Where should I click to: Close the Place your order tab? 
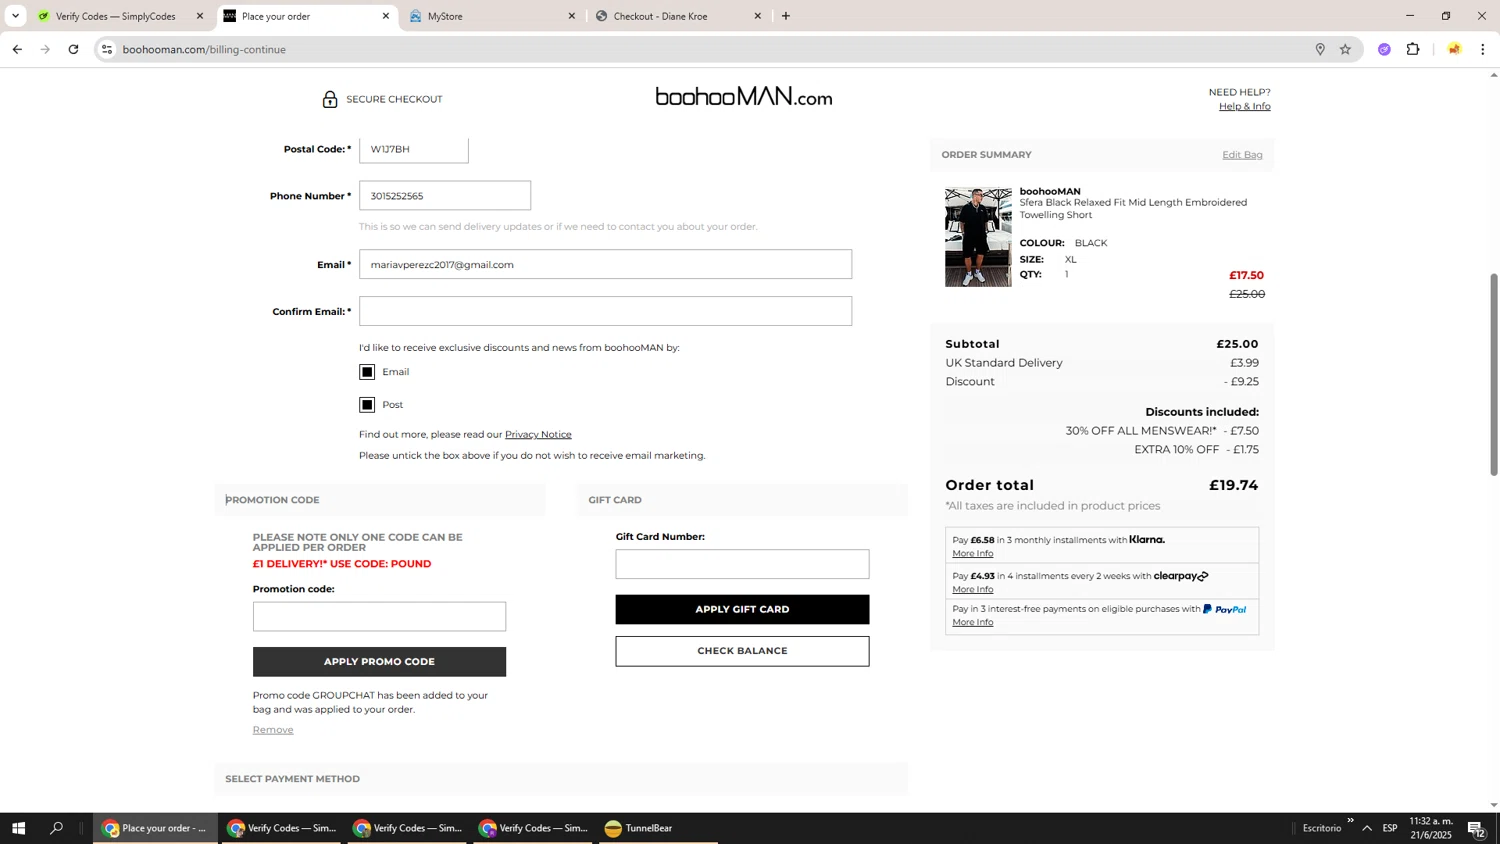[386, 16]
